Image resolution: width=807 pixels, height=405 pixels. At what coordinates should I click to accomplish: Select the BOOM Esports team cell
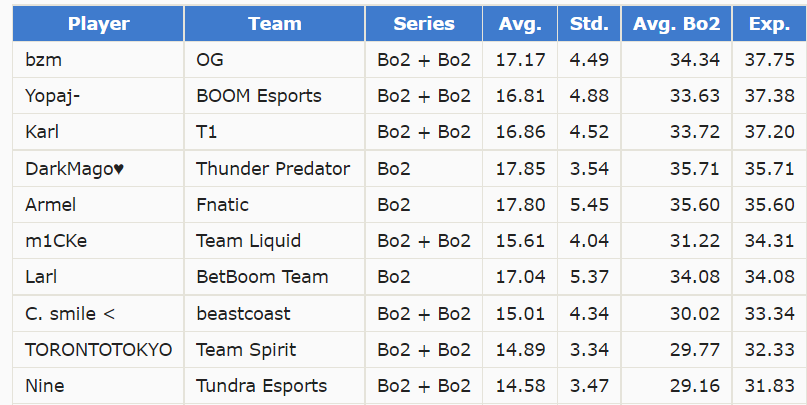point(259,96)
